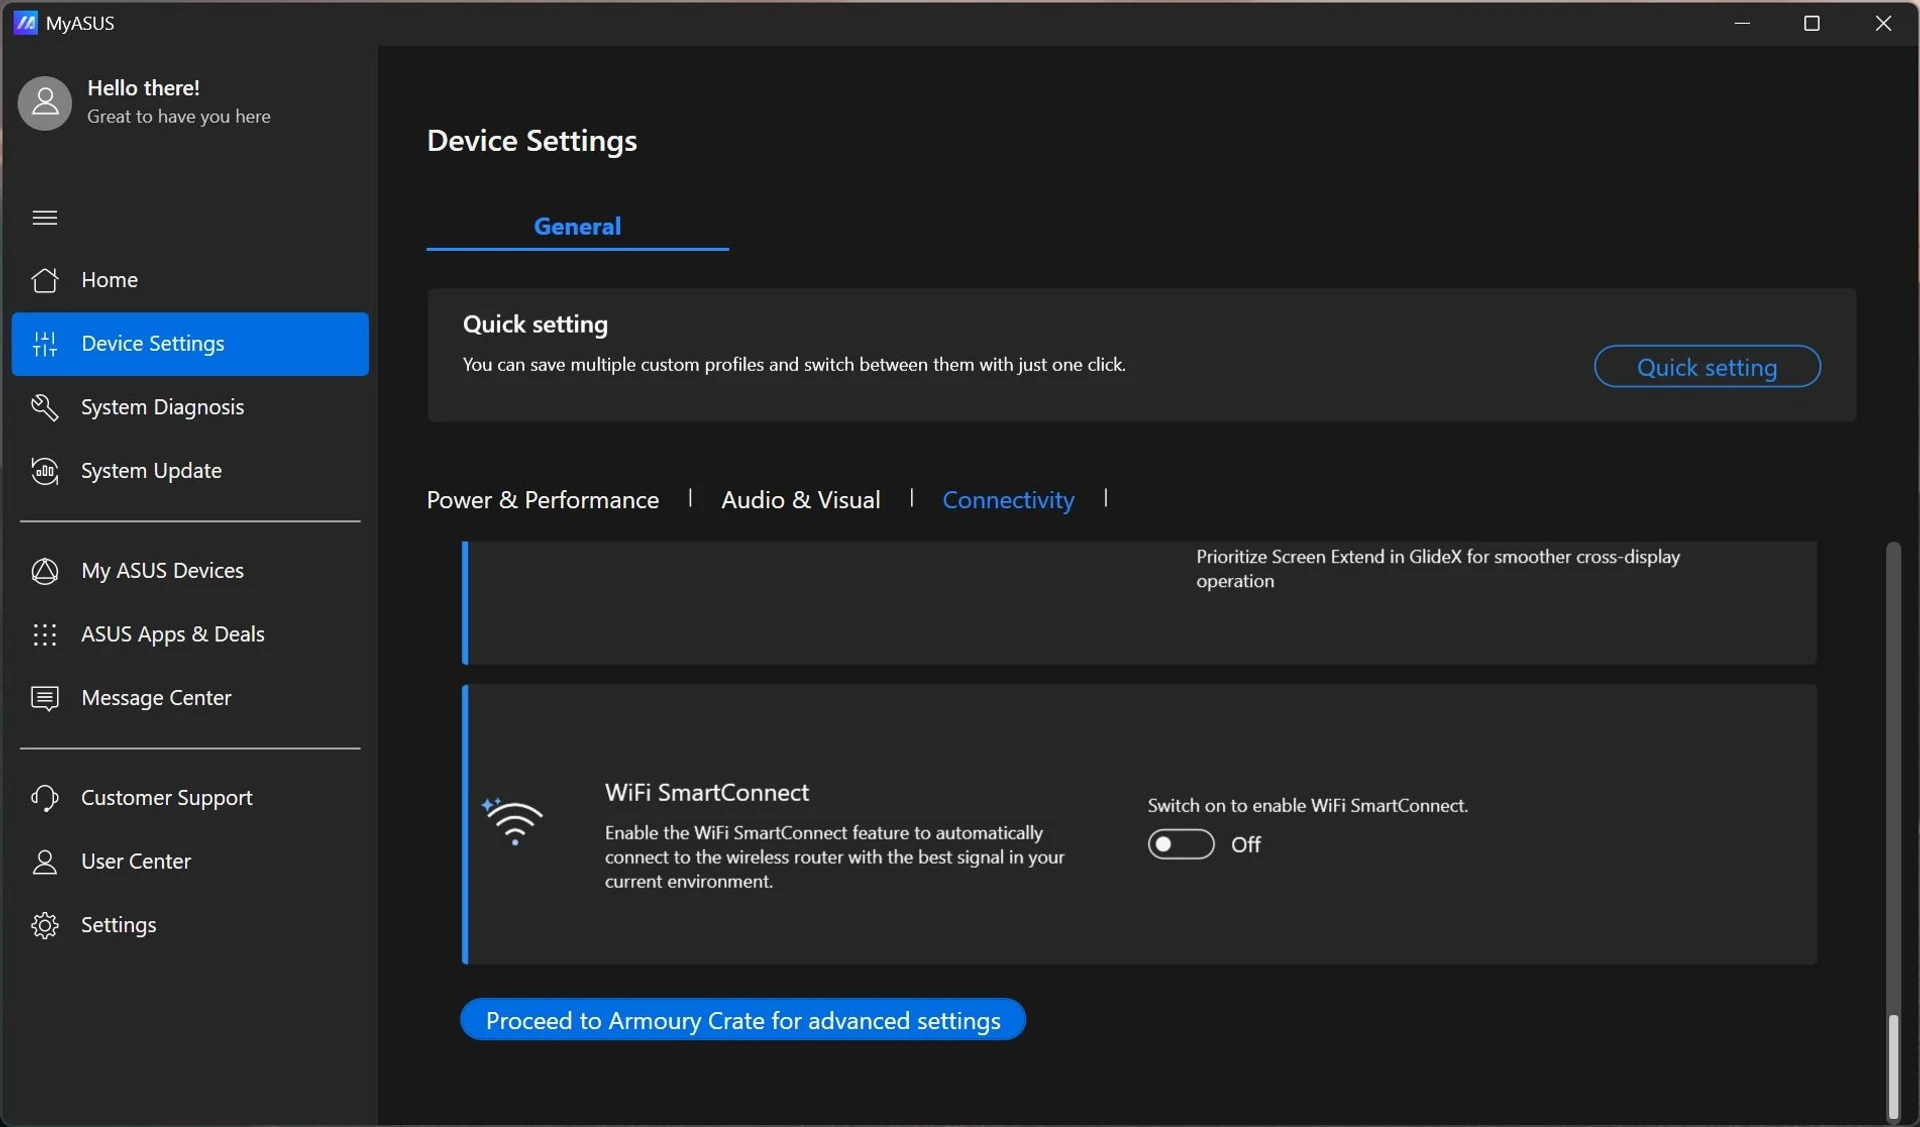Open ASUS Apps & Deals page
Screen dimensions: 1920x1127
[x=190, y=635]
